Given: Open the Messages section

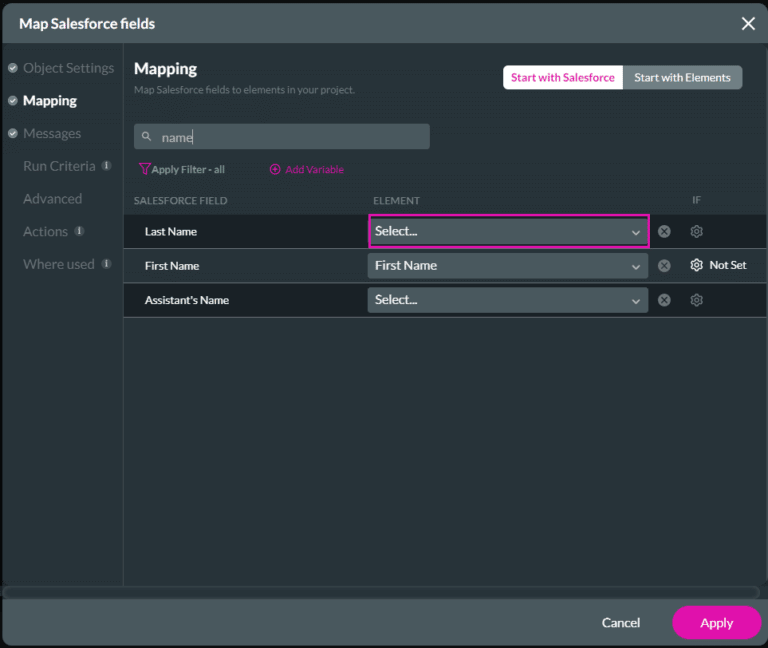Looking at the screenshot, I should coord(52,134).
